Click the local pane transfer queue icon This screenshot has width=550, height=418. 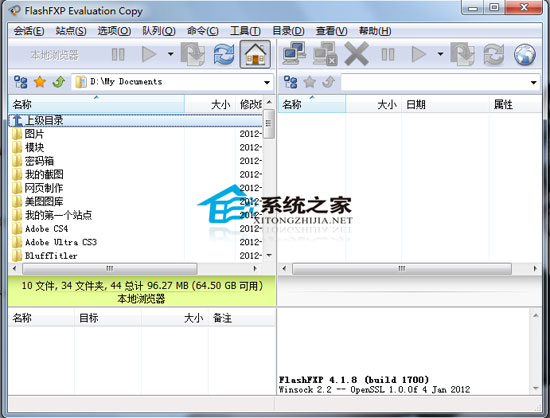point(193,54)
